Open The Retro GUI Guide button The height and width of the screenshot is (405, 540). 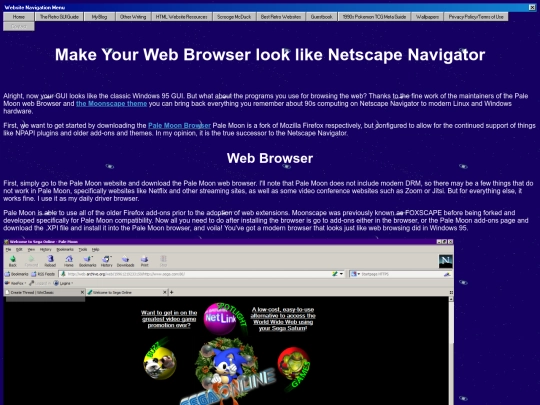click(x=59, y=17)
